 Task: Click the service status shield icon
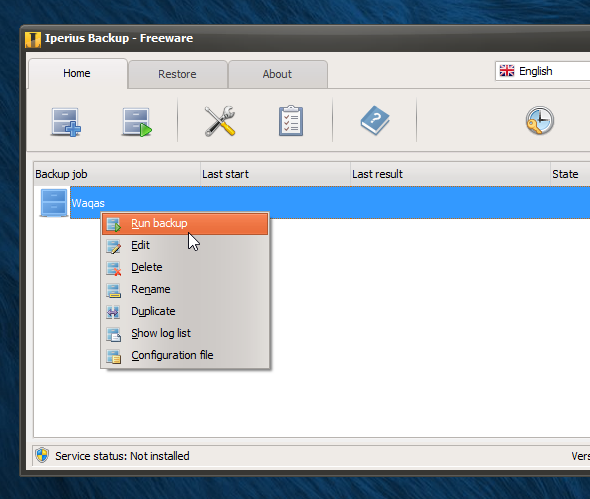[42, 455]
